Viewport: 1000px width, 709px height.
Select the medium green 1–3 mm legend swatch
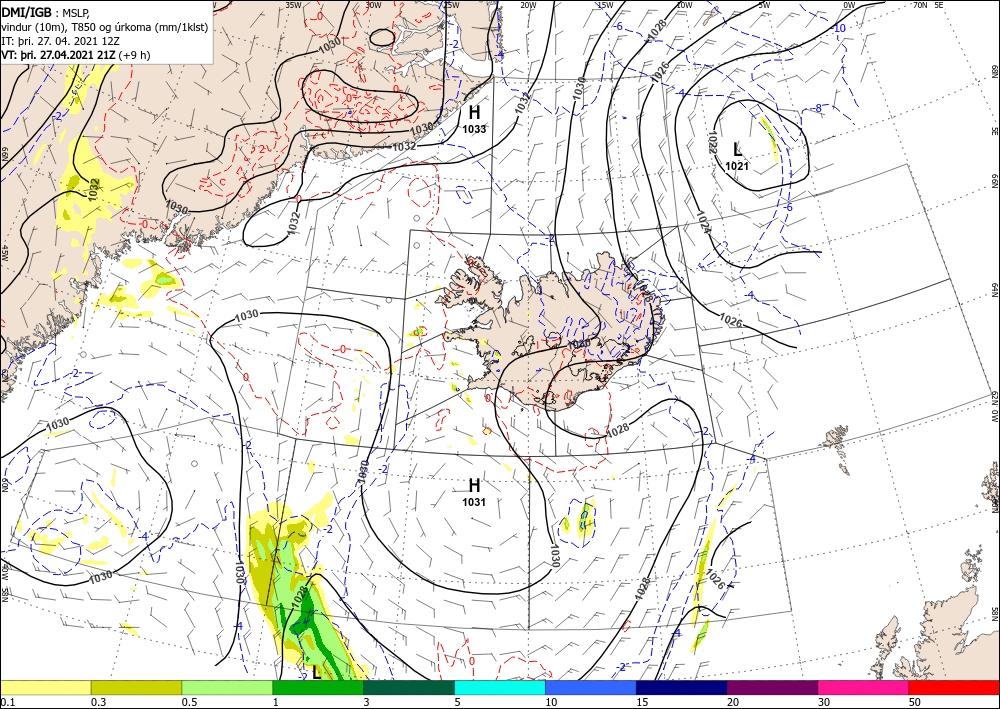318,687
